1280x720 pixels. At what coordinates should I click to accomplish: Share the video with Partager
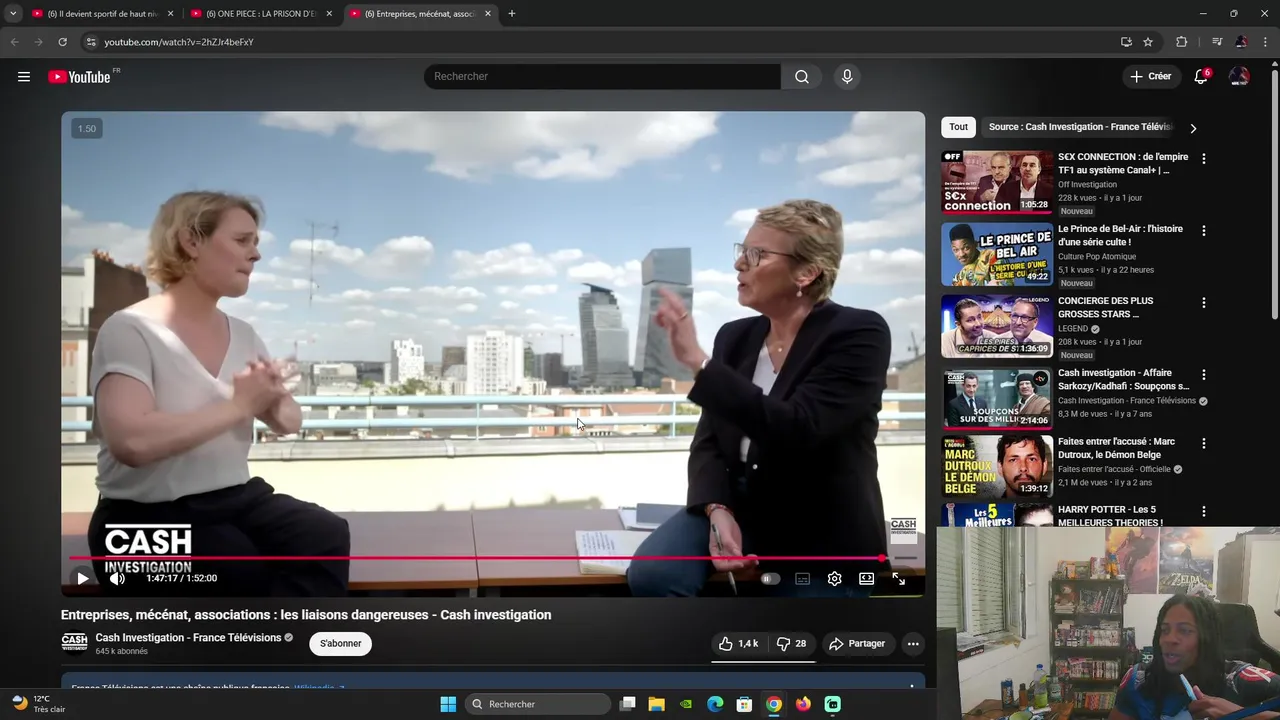(x=857, y=644)
